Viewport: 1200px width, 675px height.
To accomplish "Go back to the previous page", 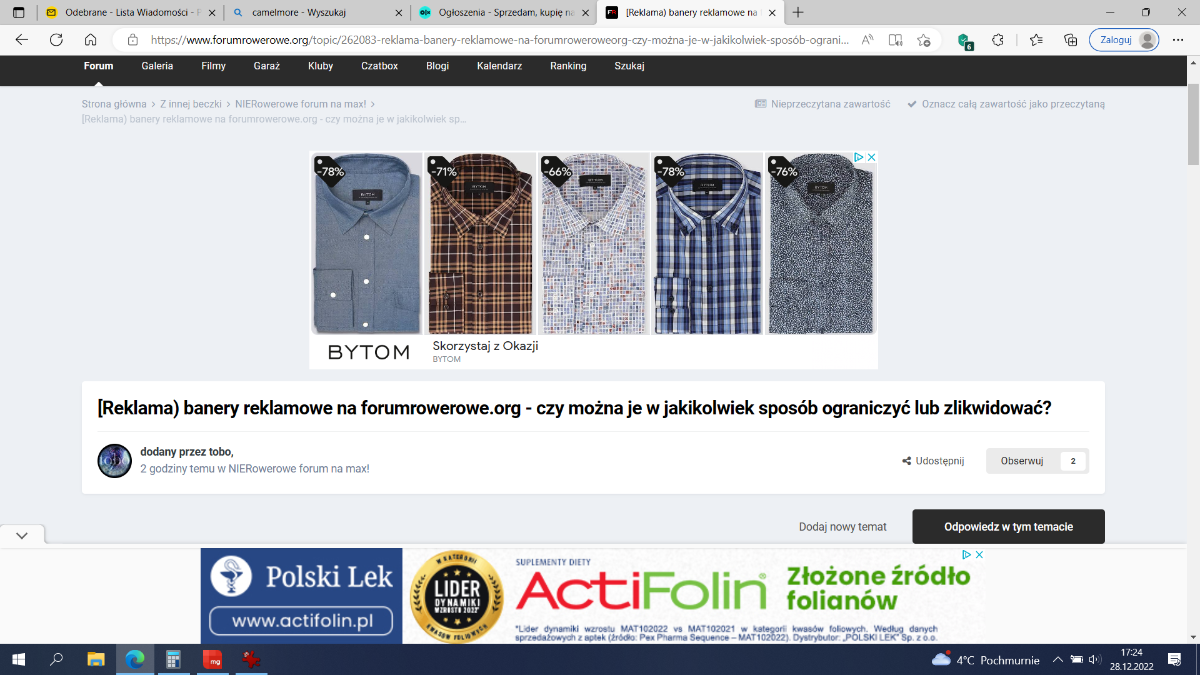I will pos(22,40).
